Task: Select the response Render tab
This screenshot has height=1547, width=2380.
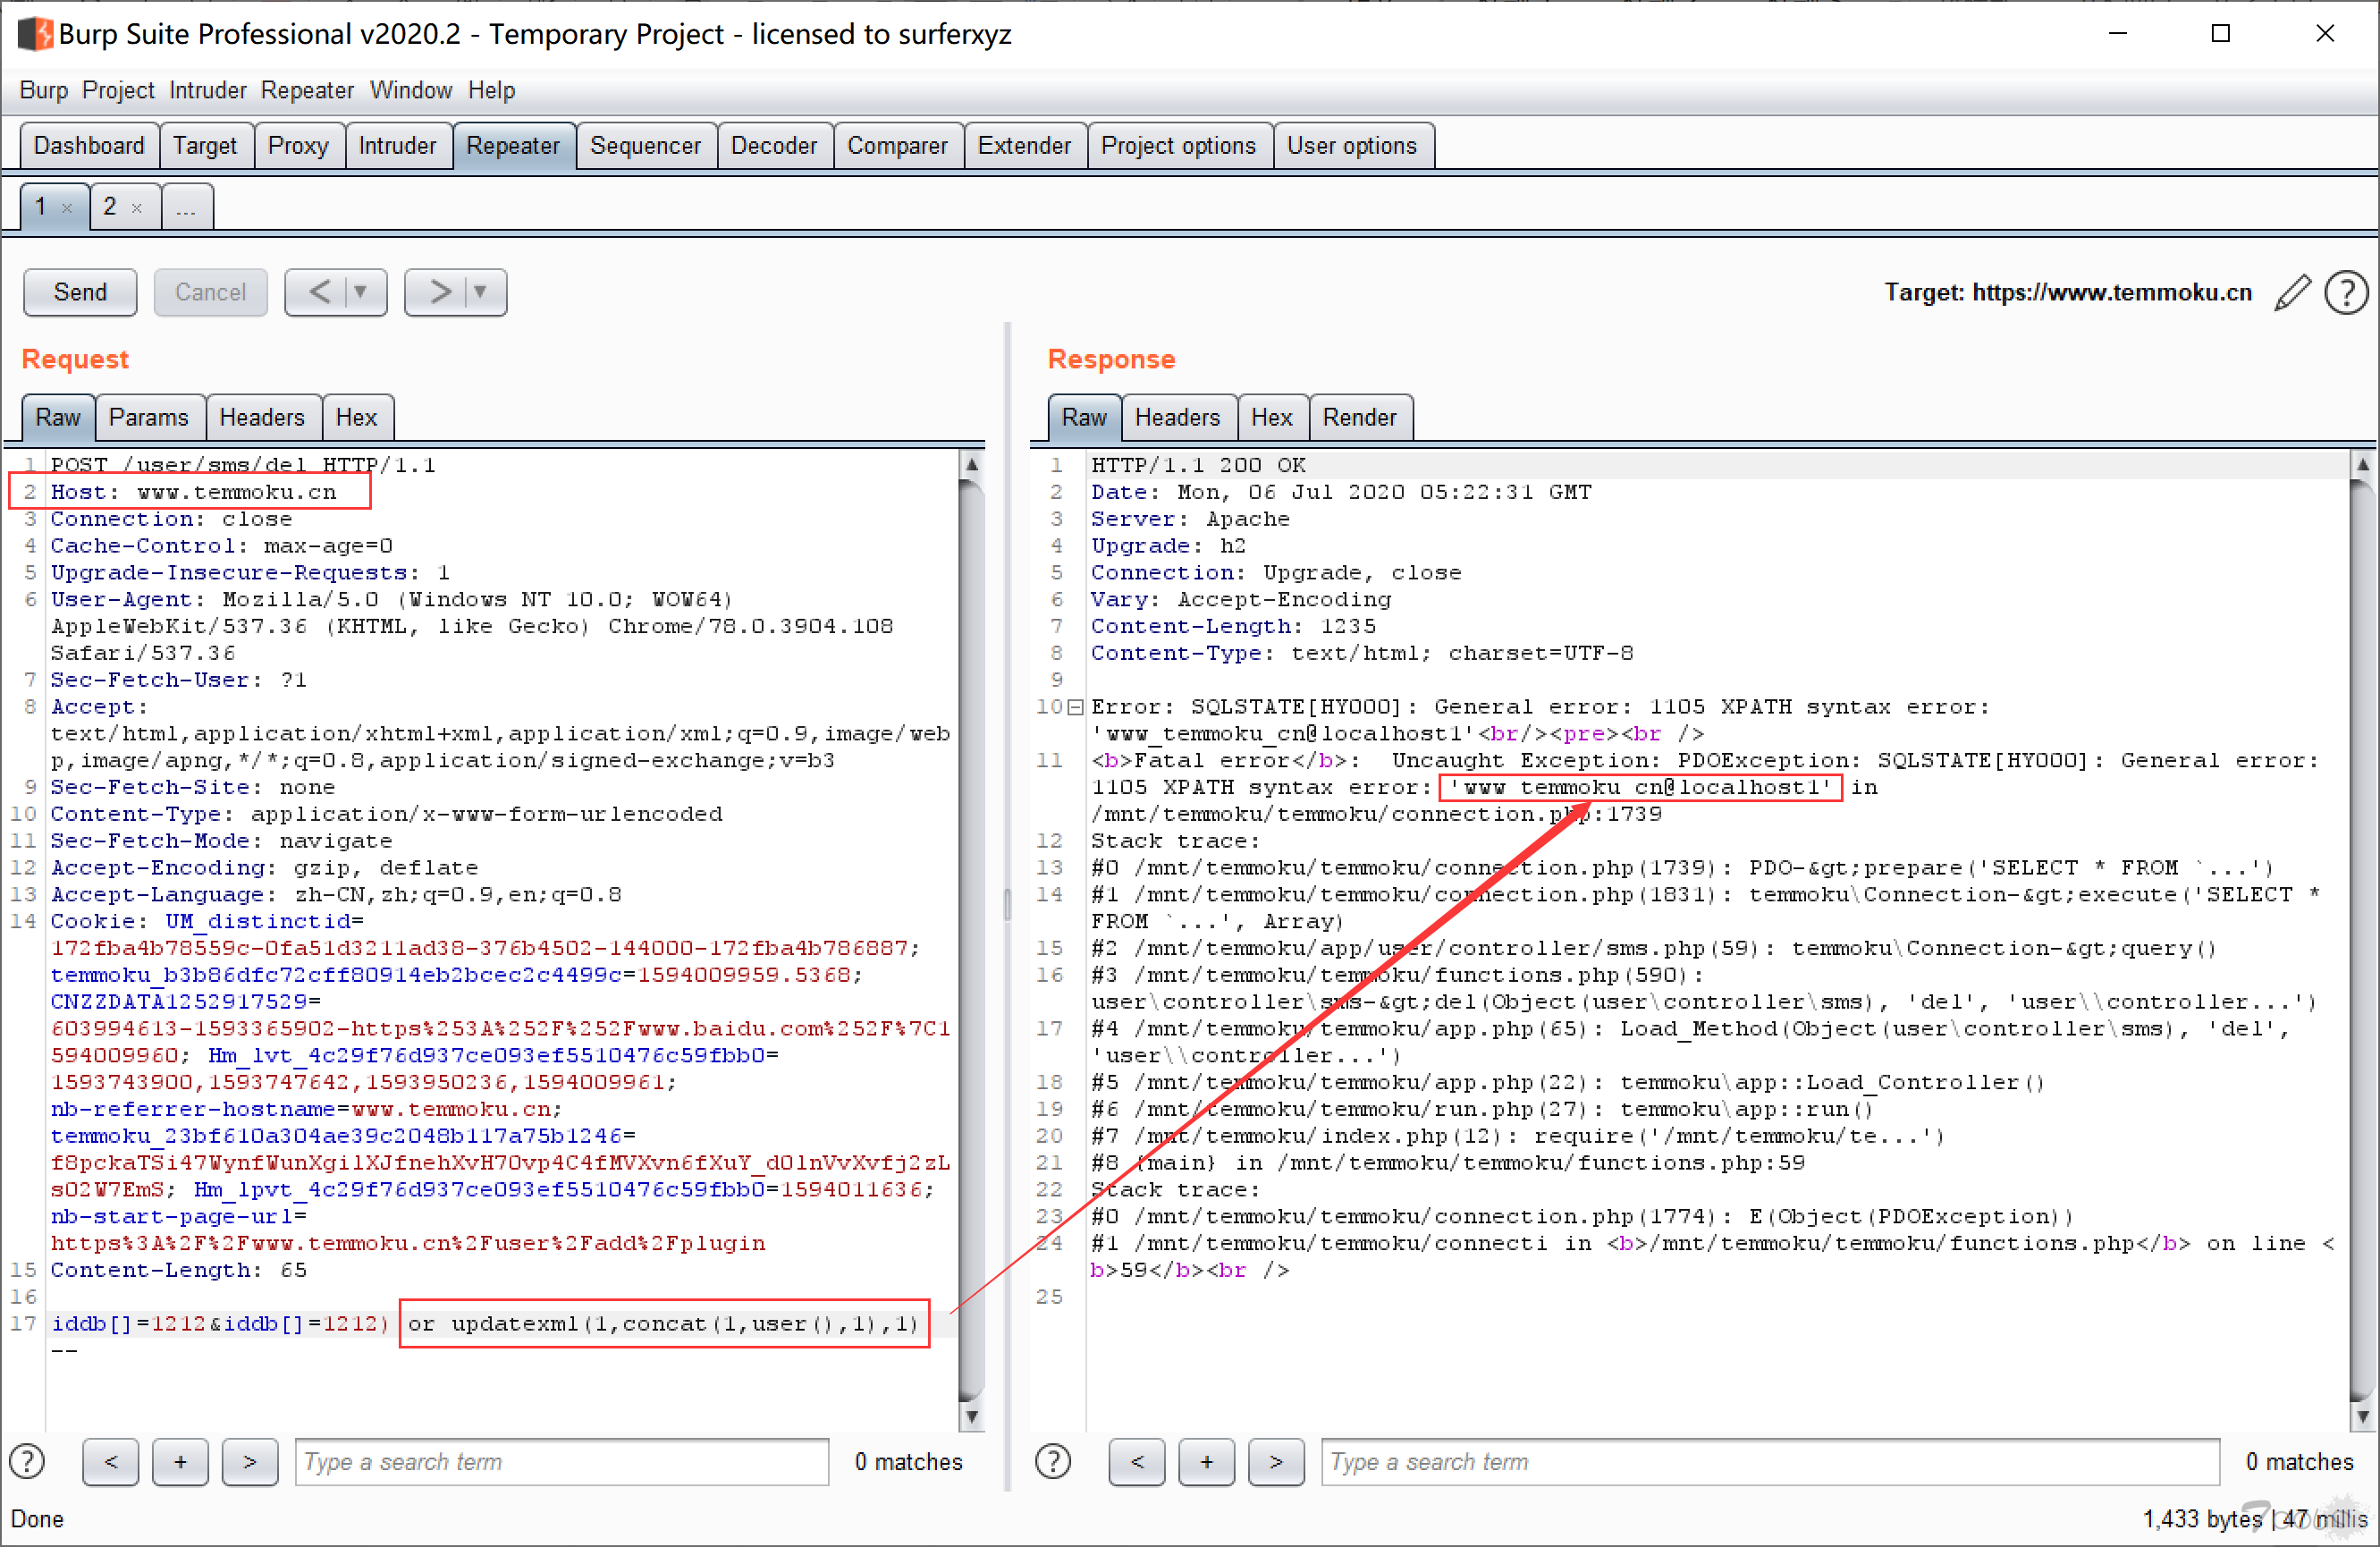Action: 1359,418
